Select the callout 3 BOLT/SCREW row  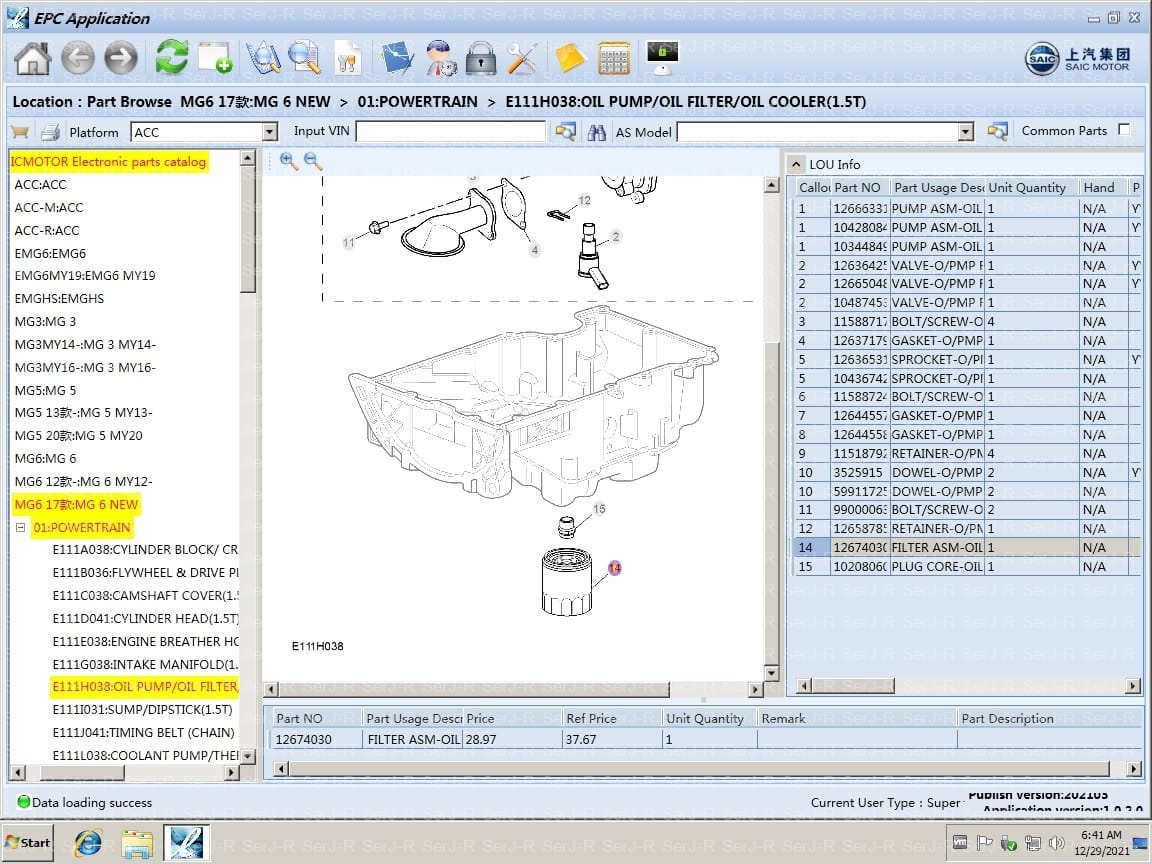tap(968, 321)
